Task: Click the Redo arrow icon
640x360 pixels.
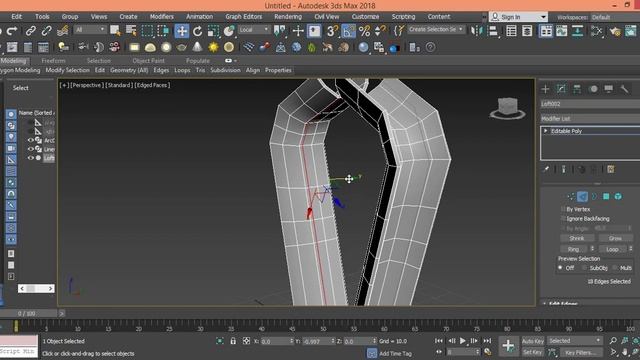Action: tap(12, 31)
